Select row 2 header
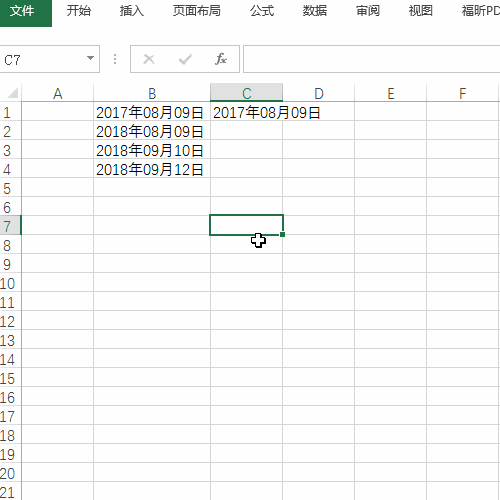Screen dimensions: 500x500 (10, 131)
